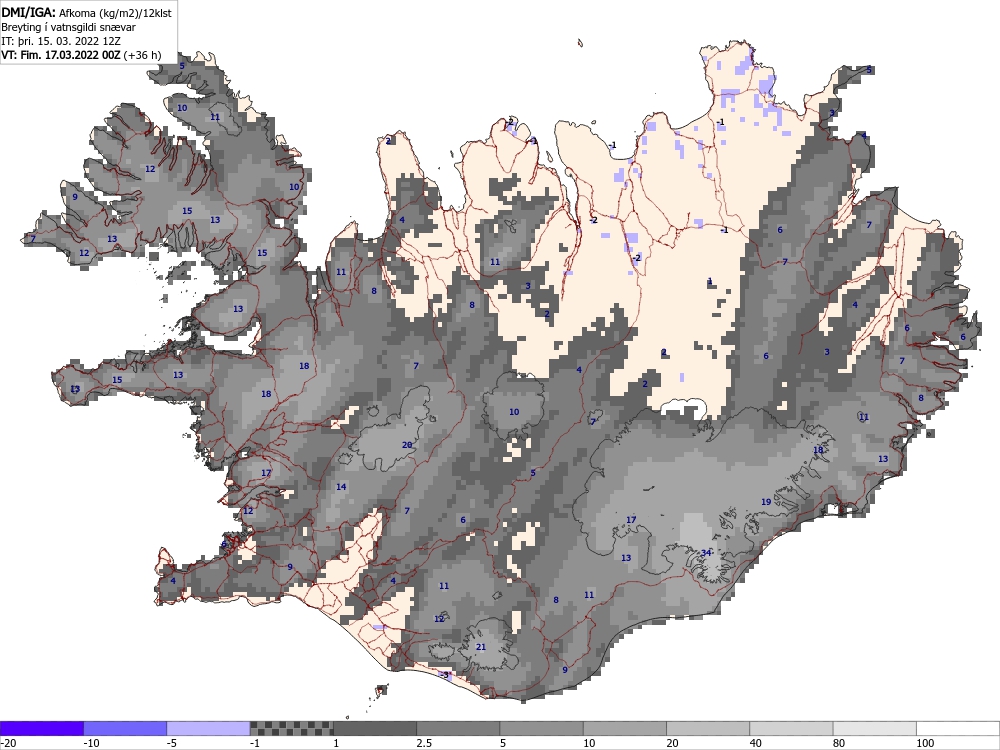Image resolution: width=1000 pixels, height=750 pixels.
Task: Click the "VT: Fim. 17.03.2022 00Z (+36 h)" line
Action: pos(81,55)
